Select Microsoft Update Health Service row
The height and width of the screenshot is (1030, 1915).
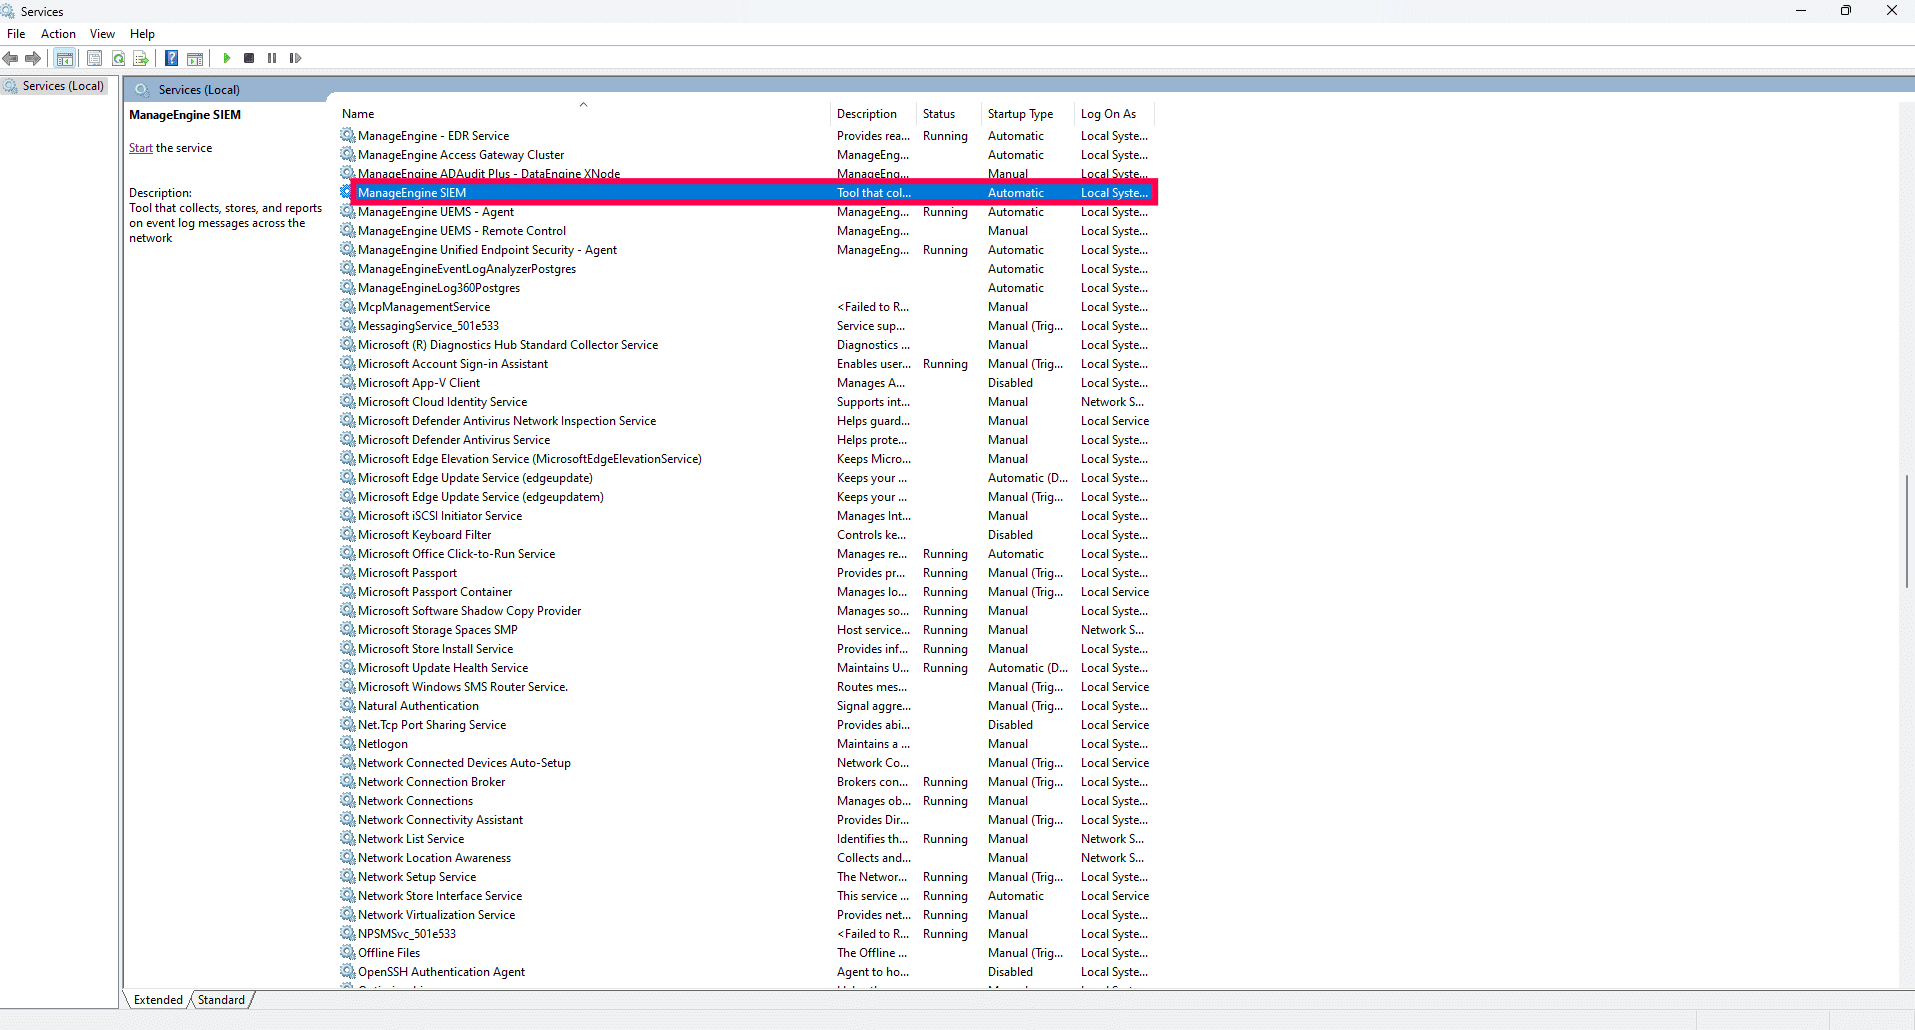pyautogui.click(x=747, y=668)
